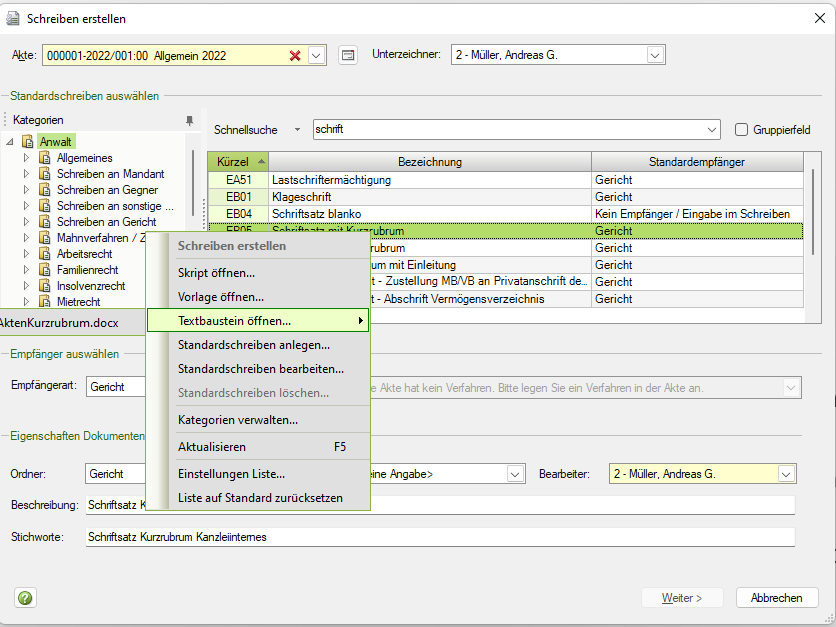Click the Schreiben an Mandant category icon

[x=44, y=174]
